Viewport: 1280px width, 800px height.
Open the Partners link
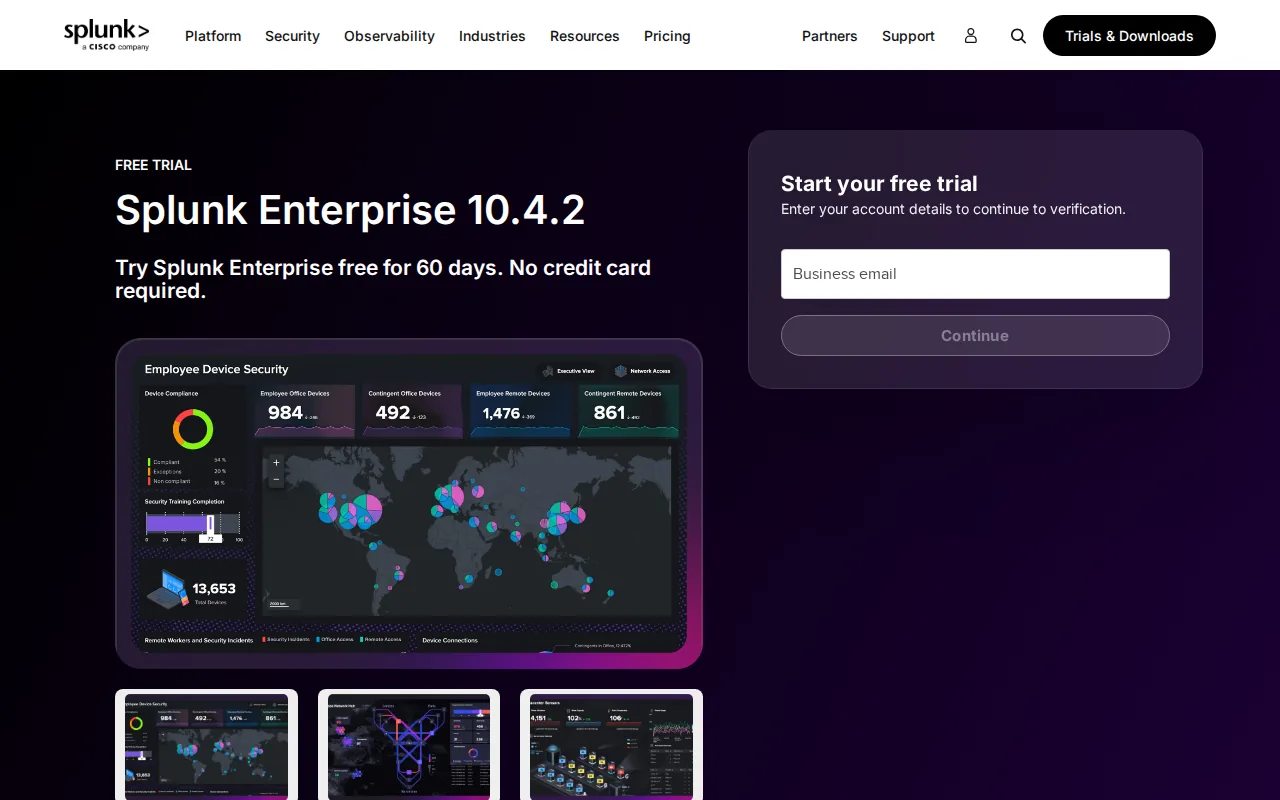830,36
